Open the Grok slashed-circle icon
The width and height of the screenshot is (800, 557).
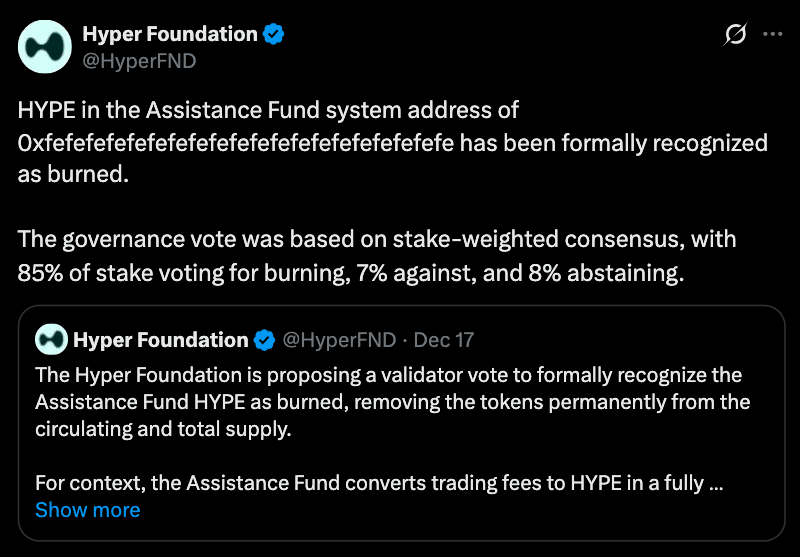click(735, 35)
